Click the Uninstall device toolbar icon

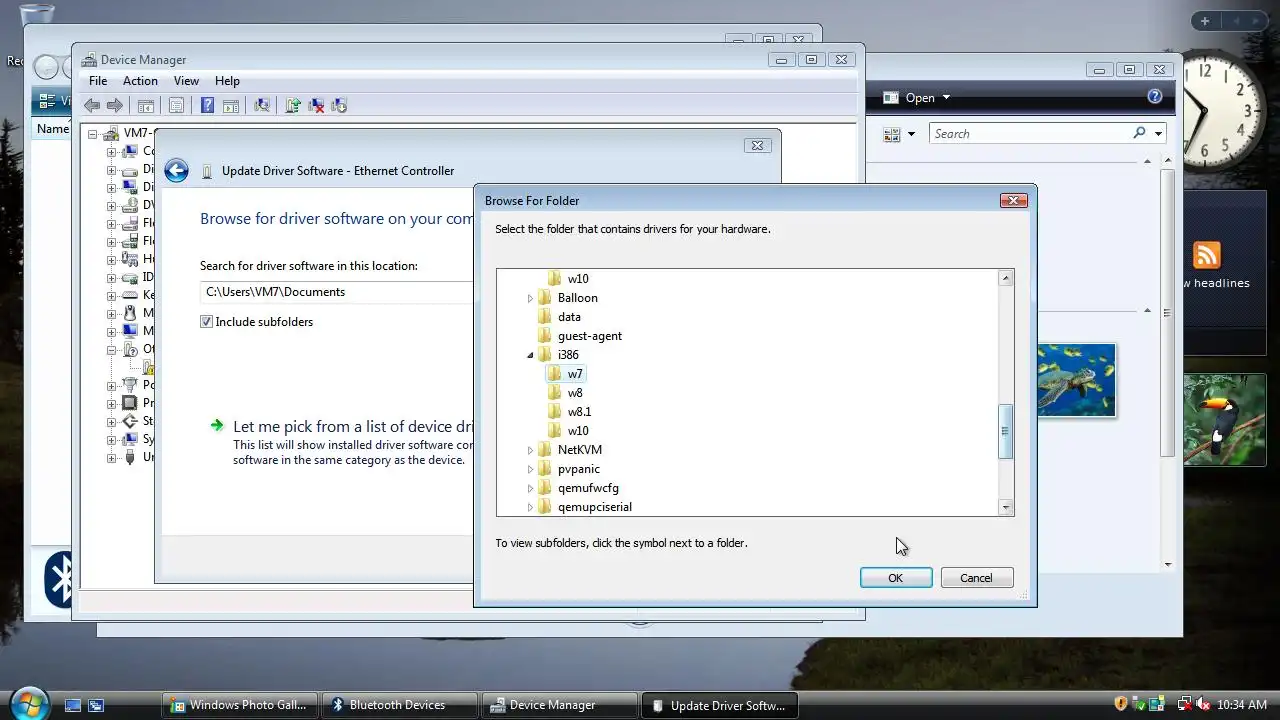tap(339, 105)
